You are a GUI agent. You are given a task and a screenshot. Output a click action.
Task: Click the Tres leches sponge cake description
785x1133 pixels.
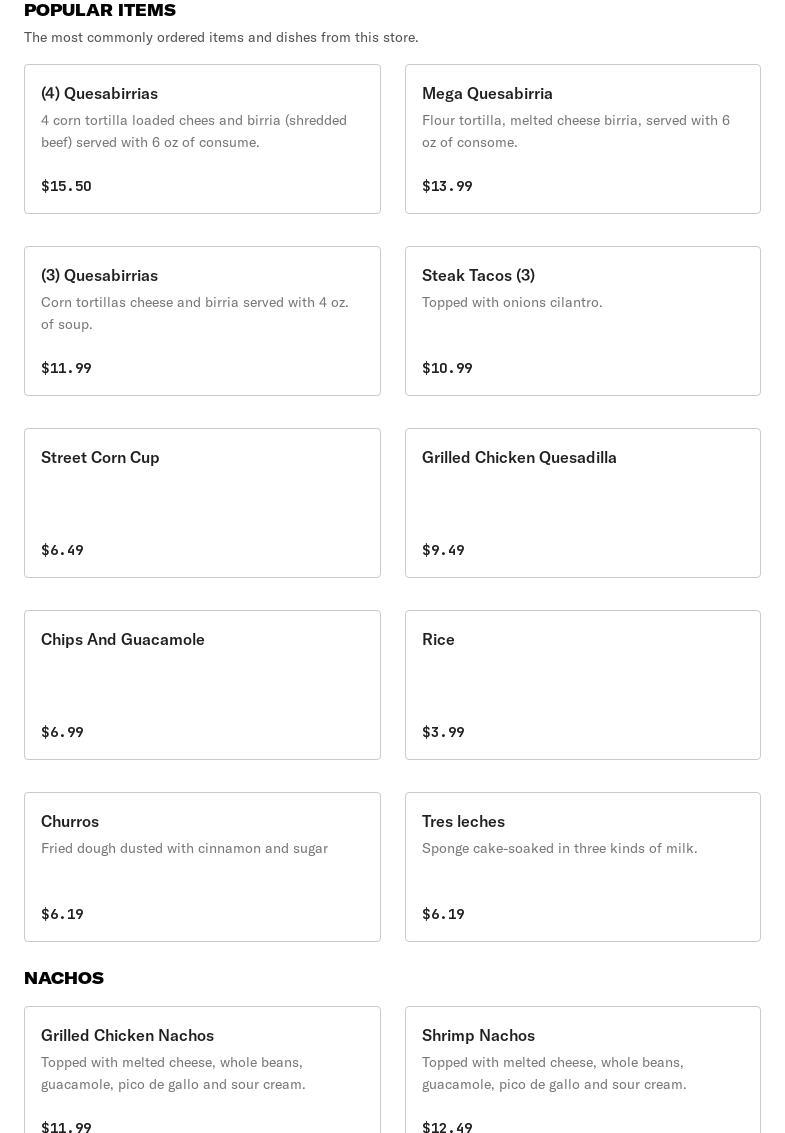coord(559,848)
